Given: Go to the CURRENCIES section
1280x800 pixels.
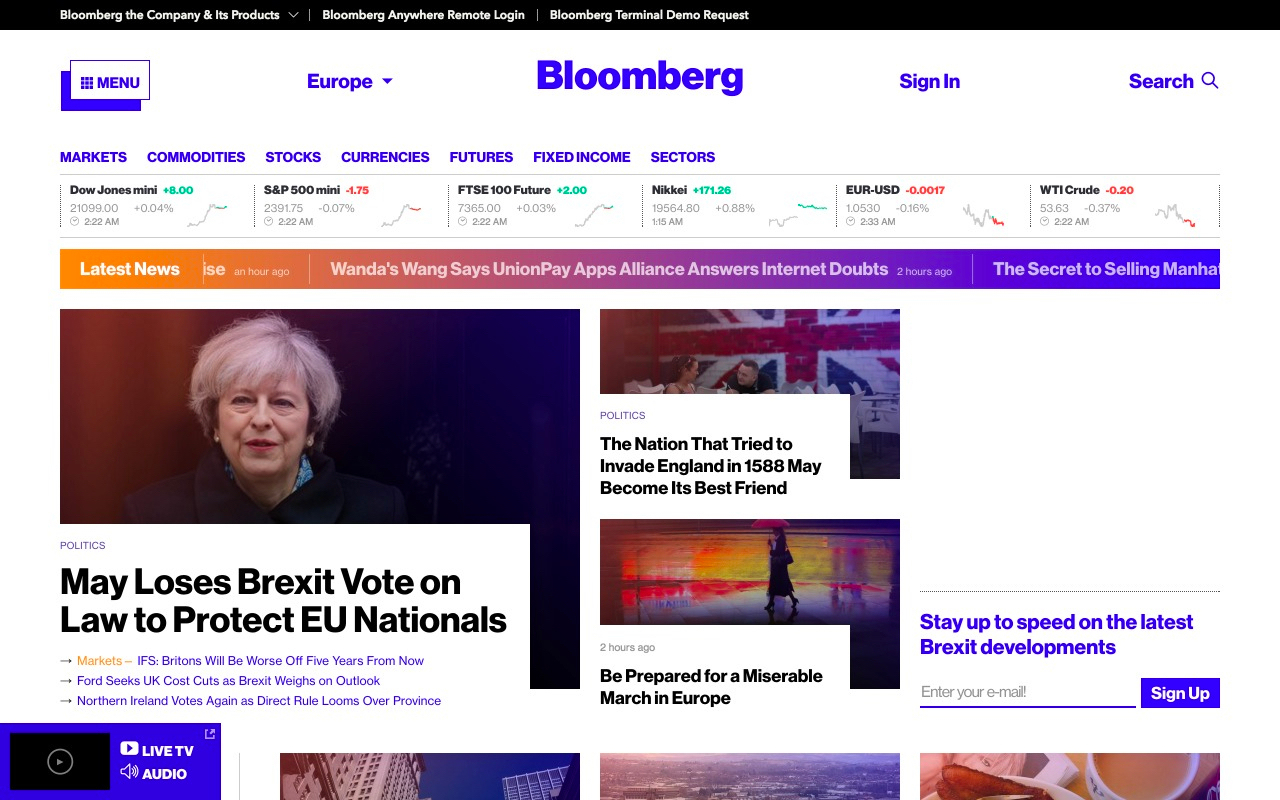Looking at the screenshot, I should pyautogui.click(x=385, y=157).
